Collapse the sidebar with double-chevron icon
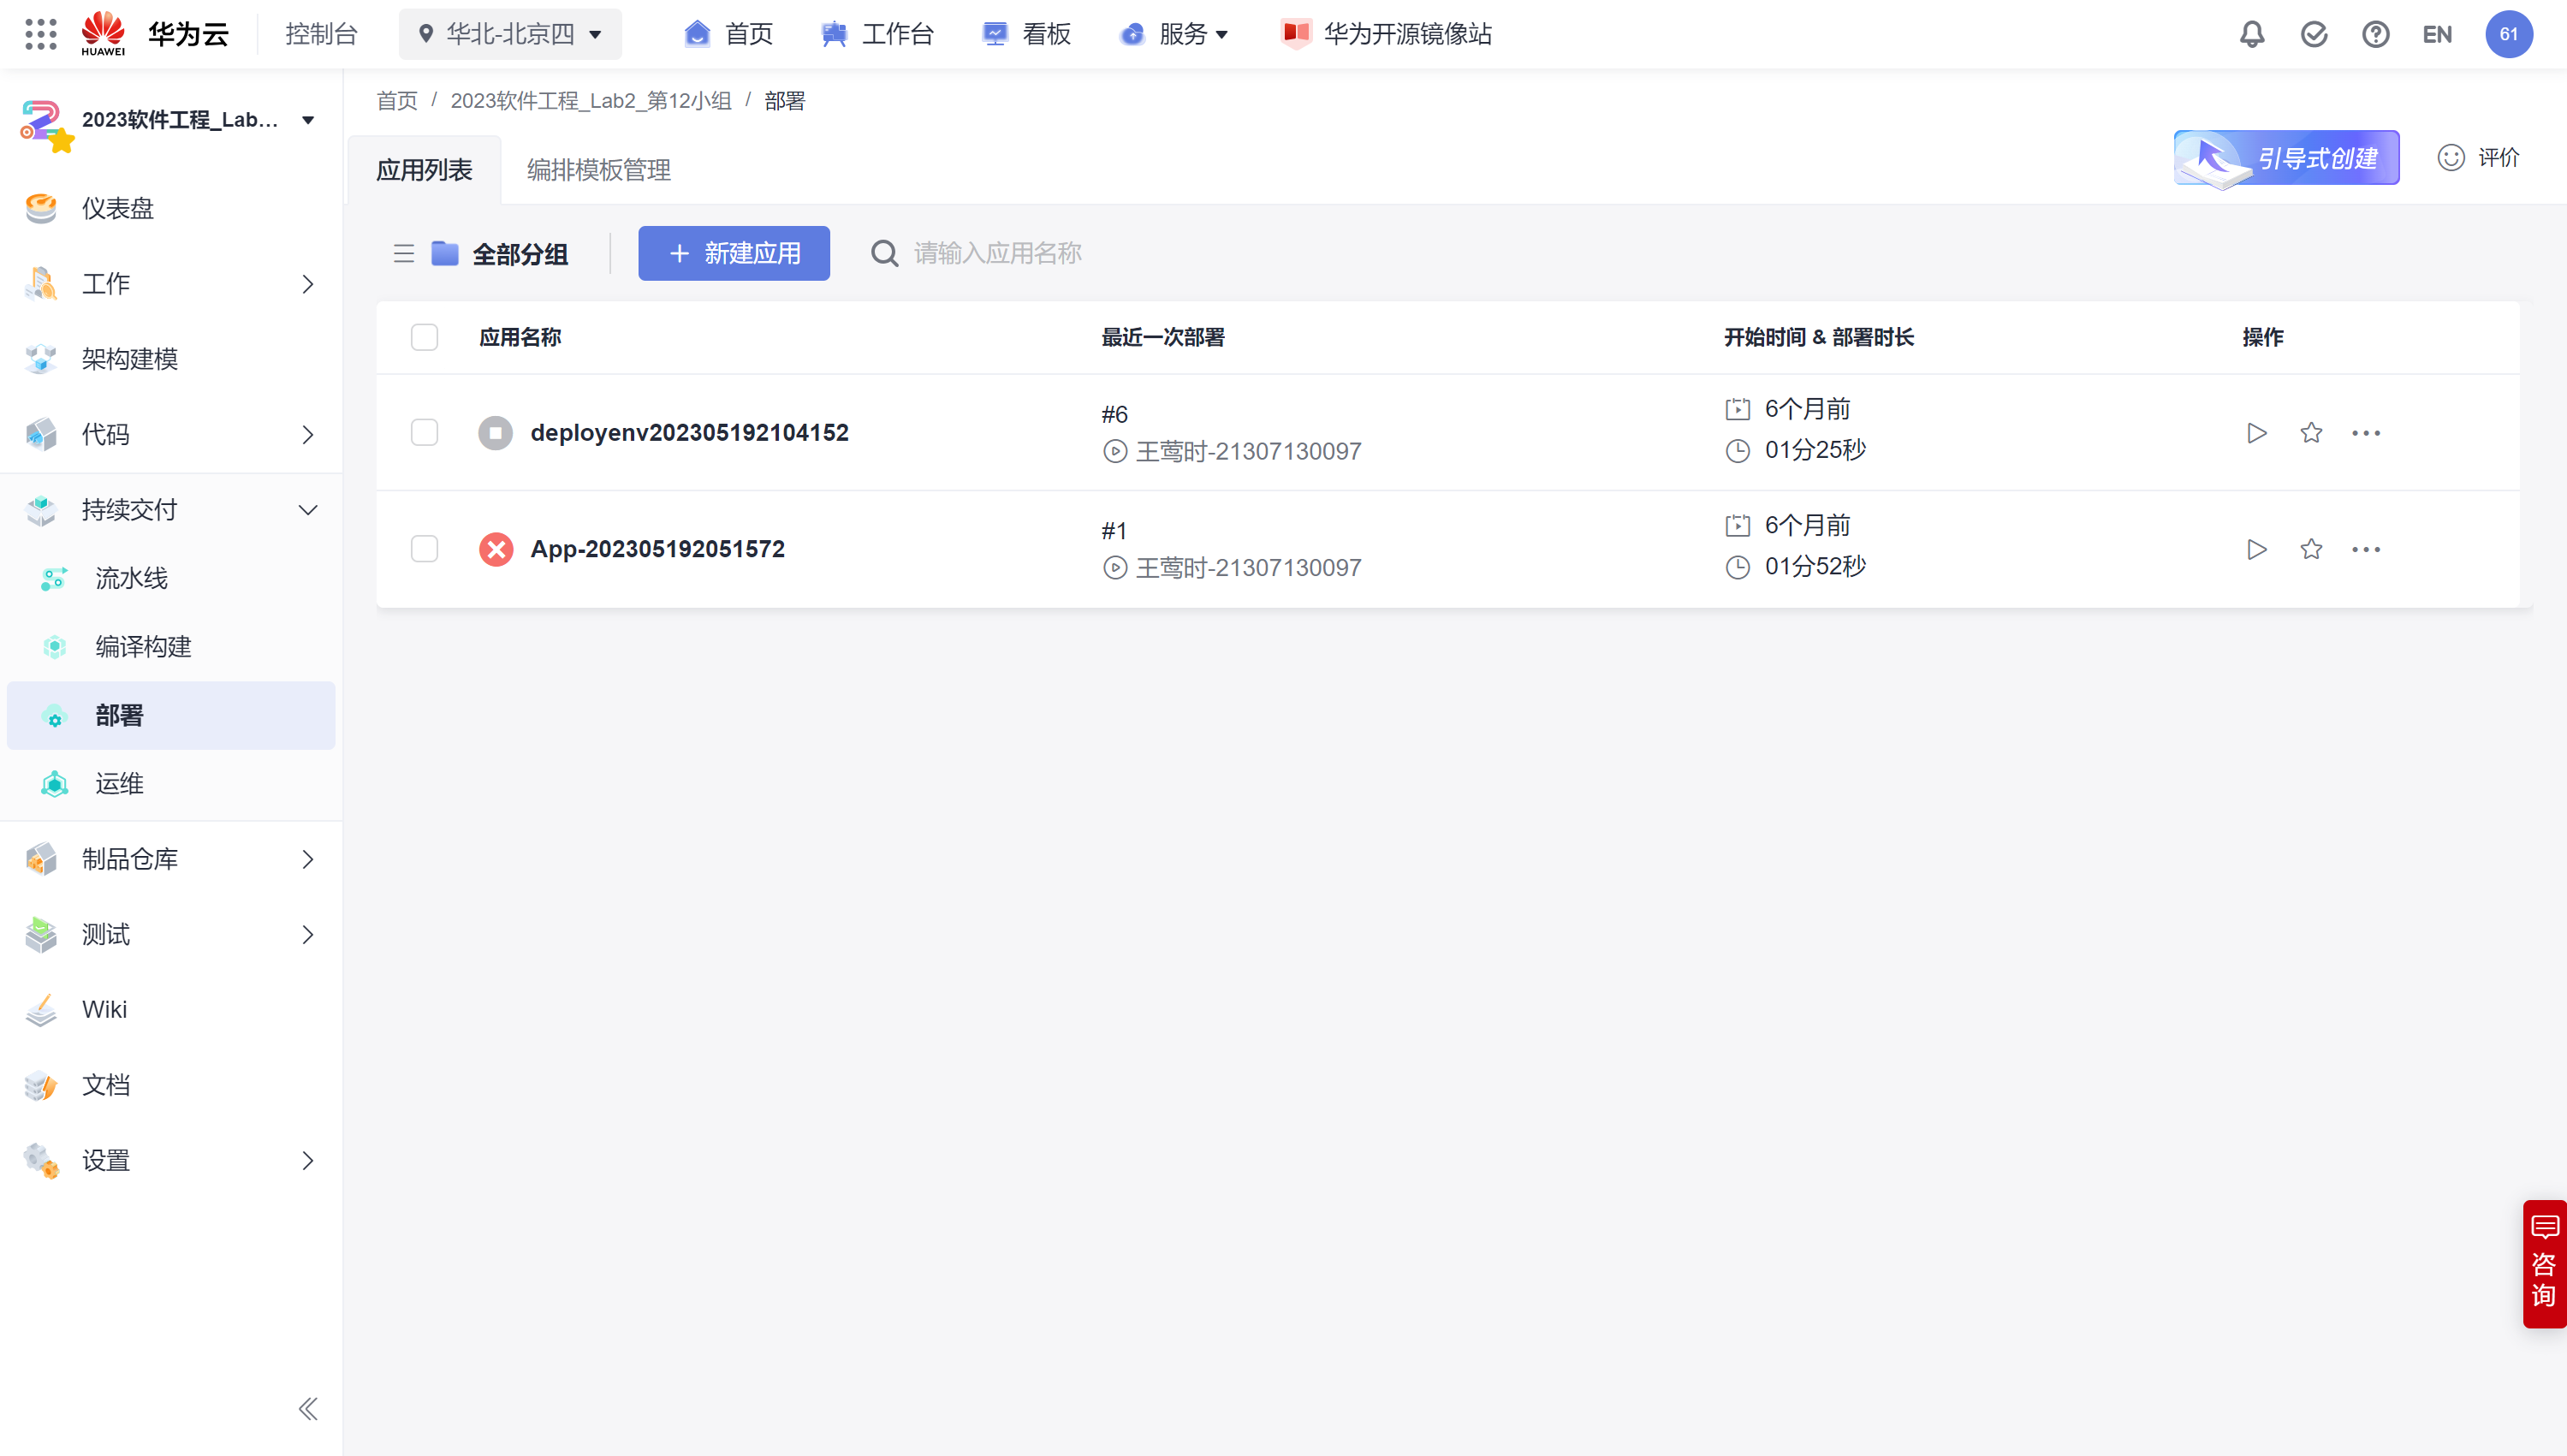 point(308,1409)
